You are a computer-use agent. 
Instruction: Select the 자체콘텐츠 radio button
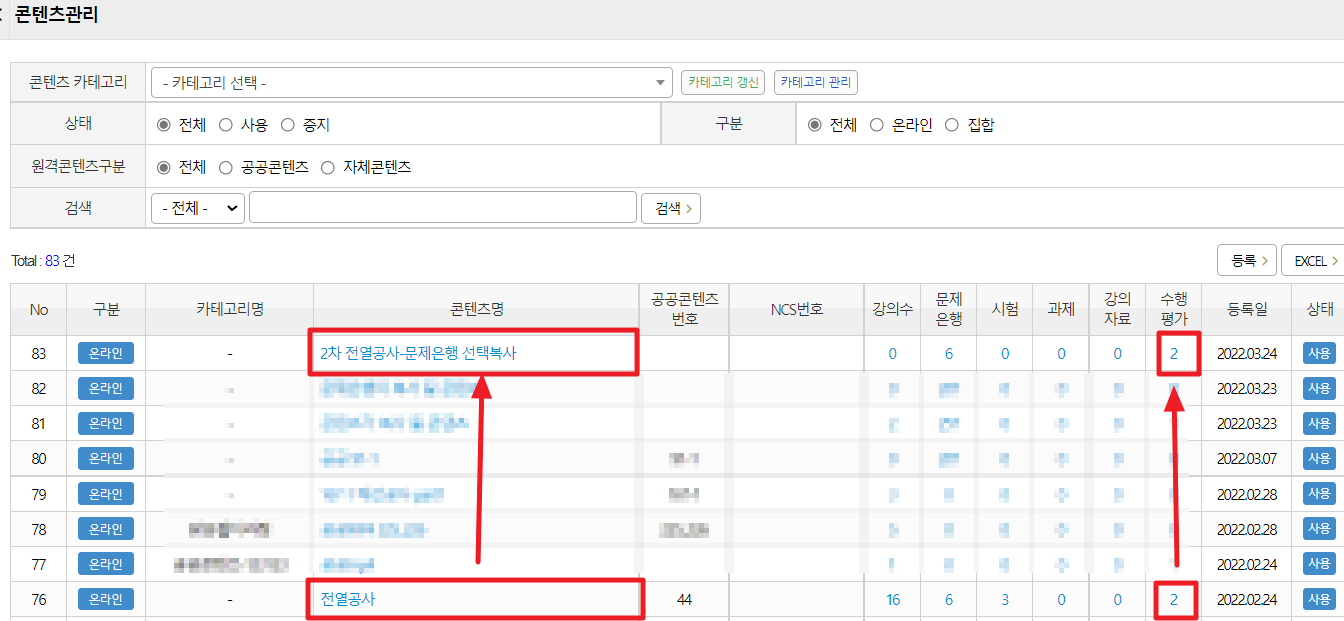[x=328, y=167]
